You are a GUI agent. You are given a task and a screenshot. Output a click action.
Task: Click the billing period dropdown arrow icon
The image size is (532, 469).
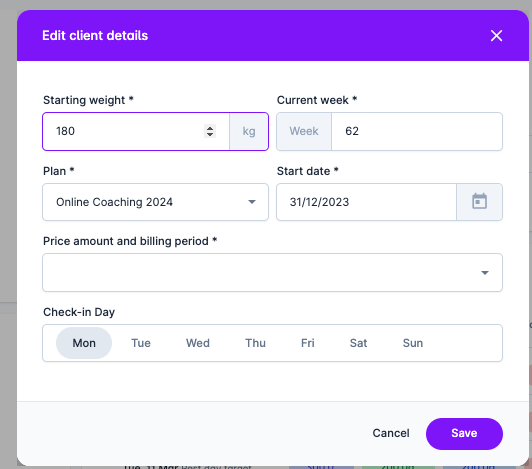pyautogui.click(x=485, y=273)
